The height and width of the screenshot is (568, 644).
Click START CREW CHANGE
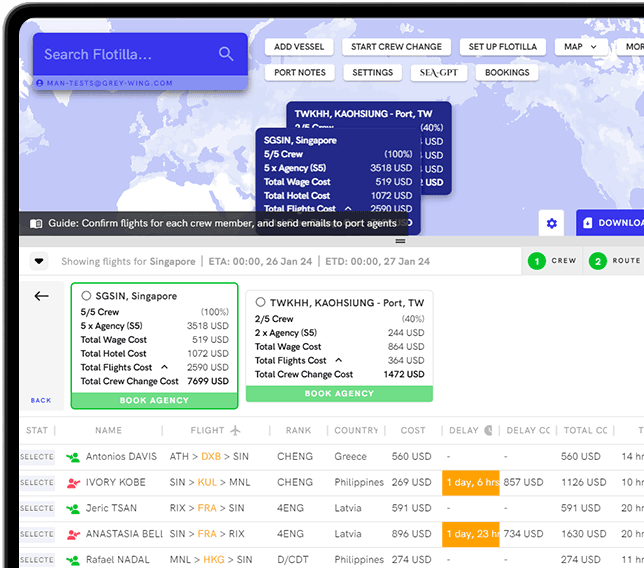click(x=396, y=47)
